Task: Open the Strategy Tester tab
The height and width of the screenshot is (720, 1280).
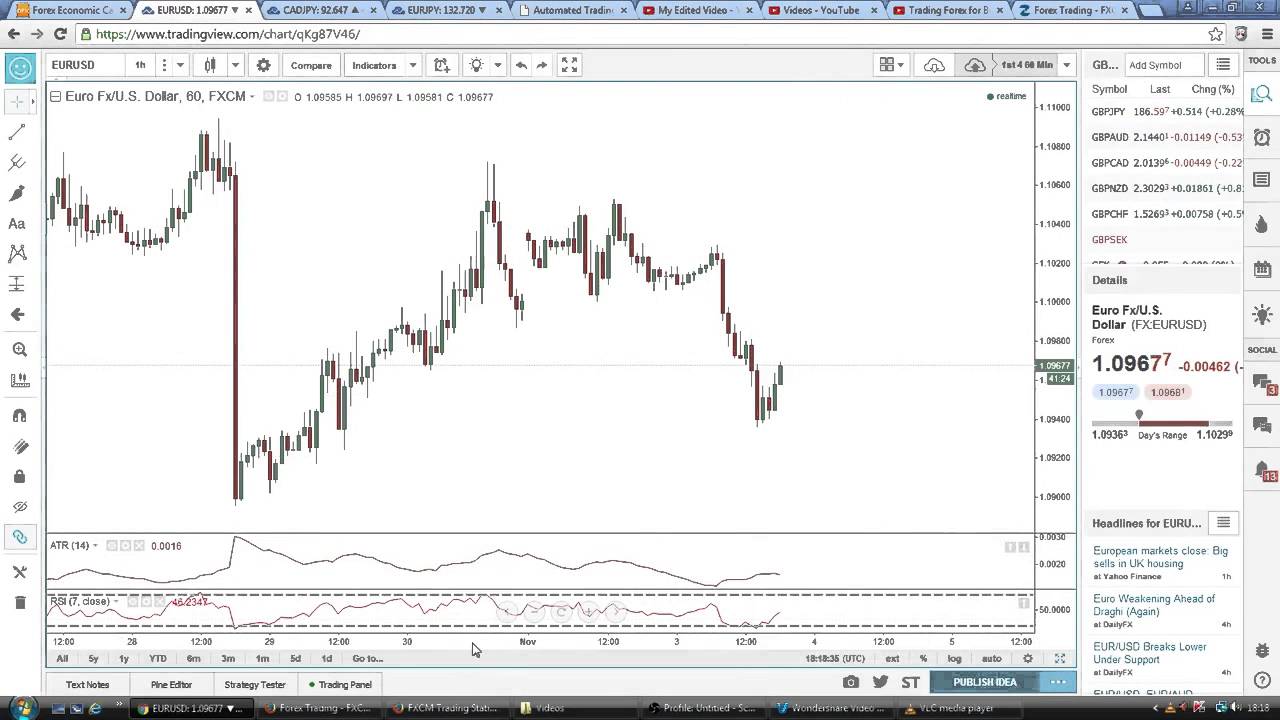Action: (x=255, y=685)
